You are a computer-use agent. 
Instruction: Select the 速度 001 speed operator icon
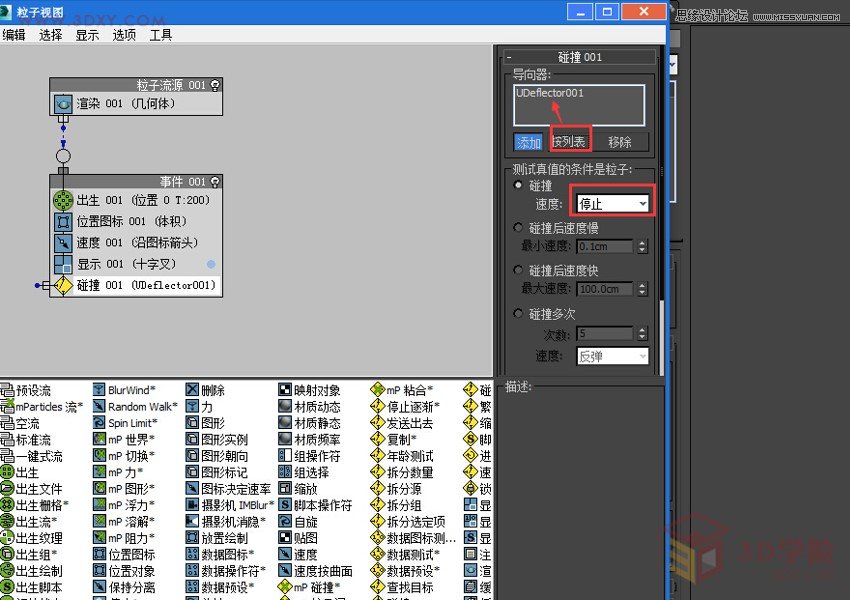pyautogui.click(x=63, y=242)
